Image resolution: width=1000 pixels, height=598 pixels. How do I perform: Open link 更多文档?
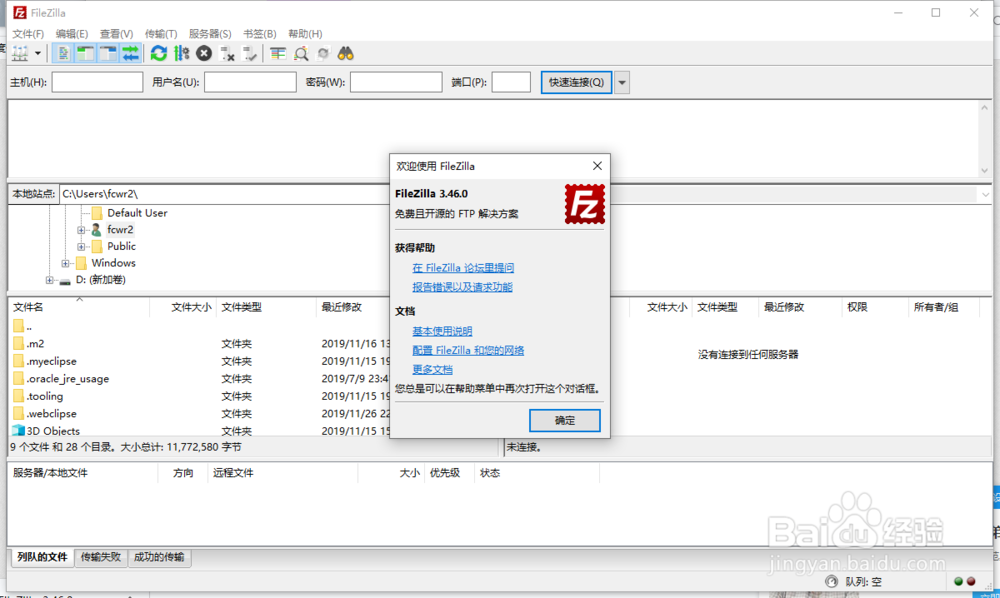(x=432, y=369)
